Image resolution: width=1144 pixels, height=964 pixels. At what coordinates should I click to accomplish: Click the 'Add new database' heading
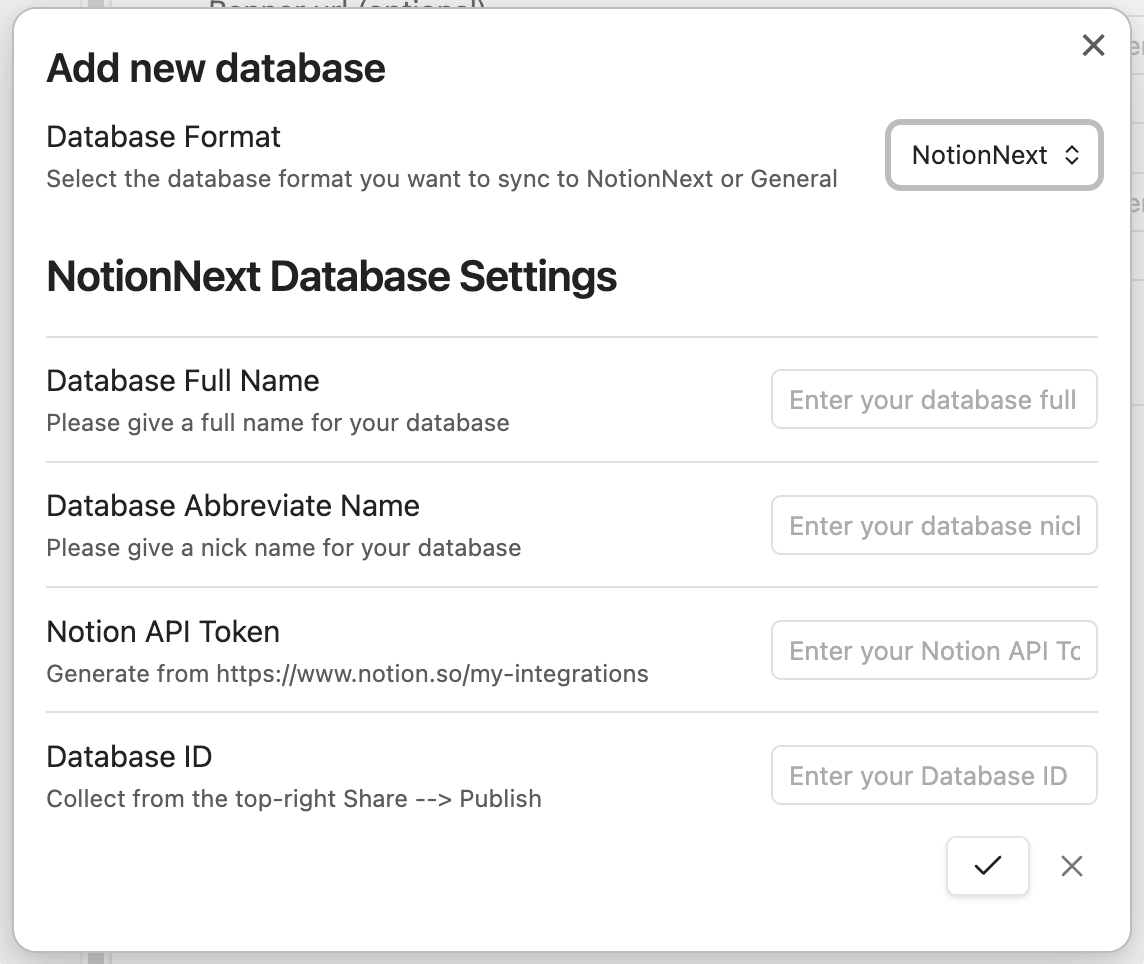216,68
